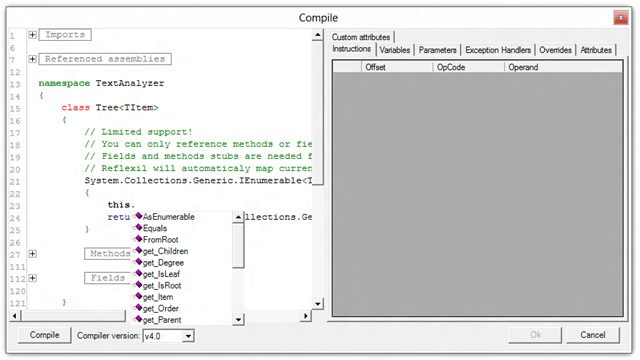The height and width of the screenshot is (360, 640).
Task: Click 'namespace TextAnalyzer' code line
Action: 101,83
